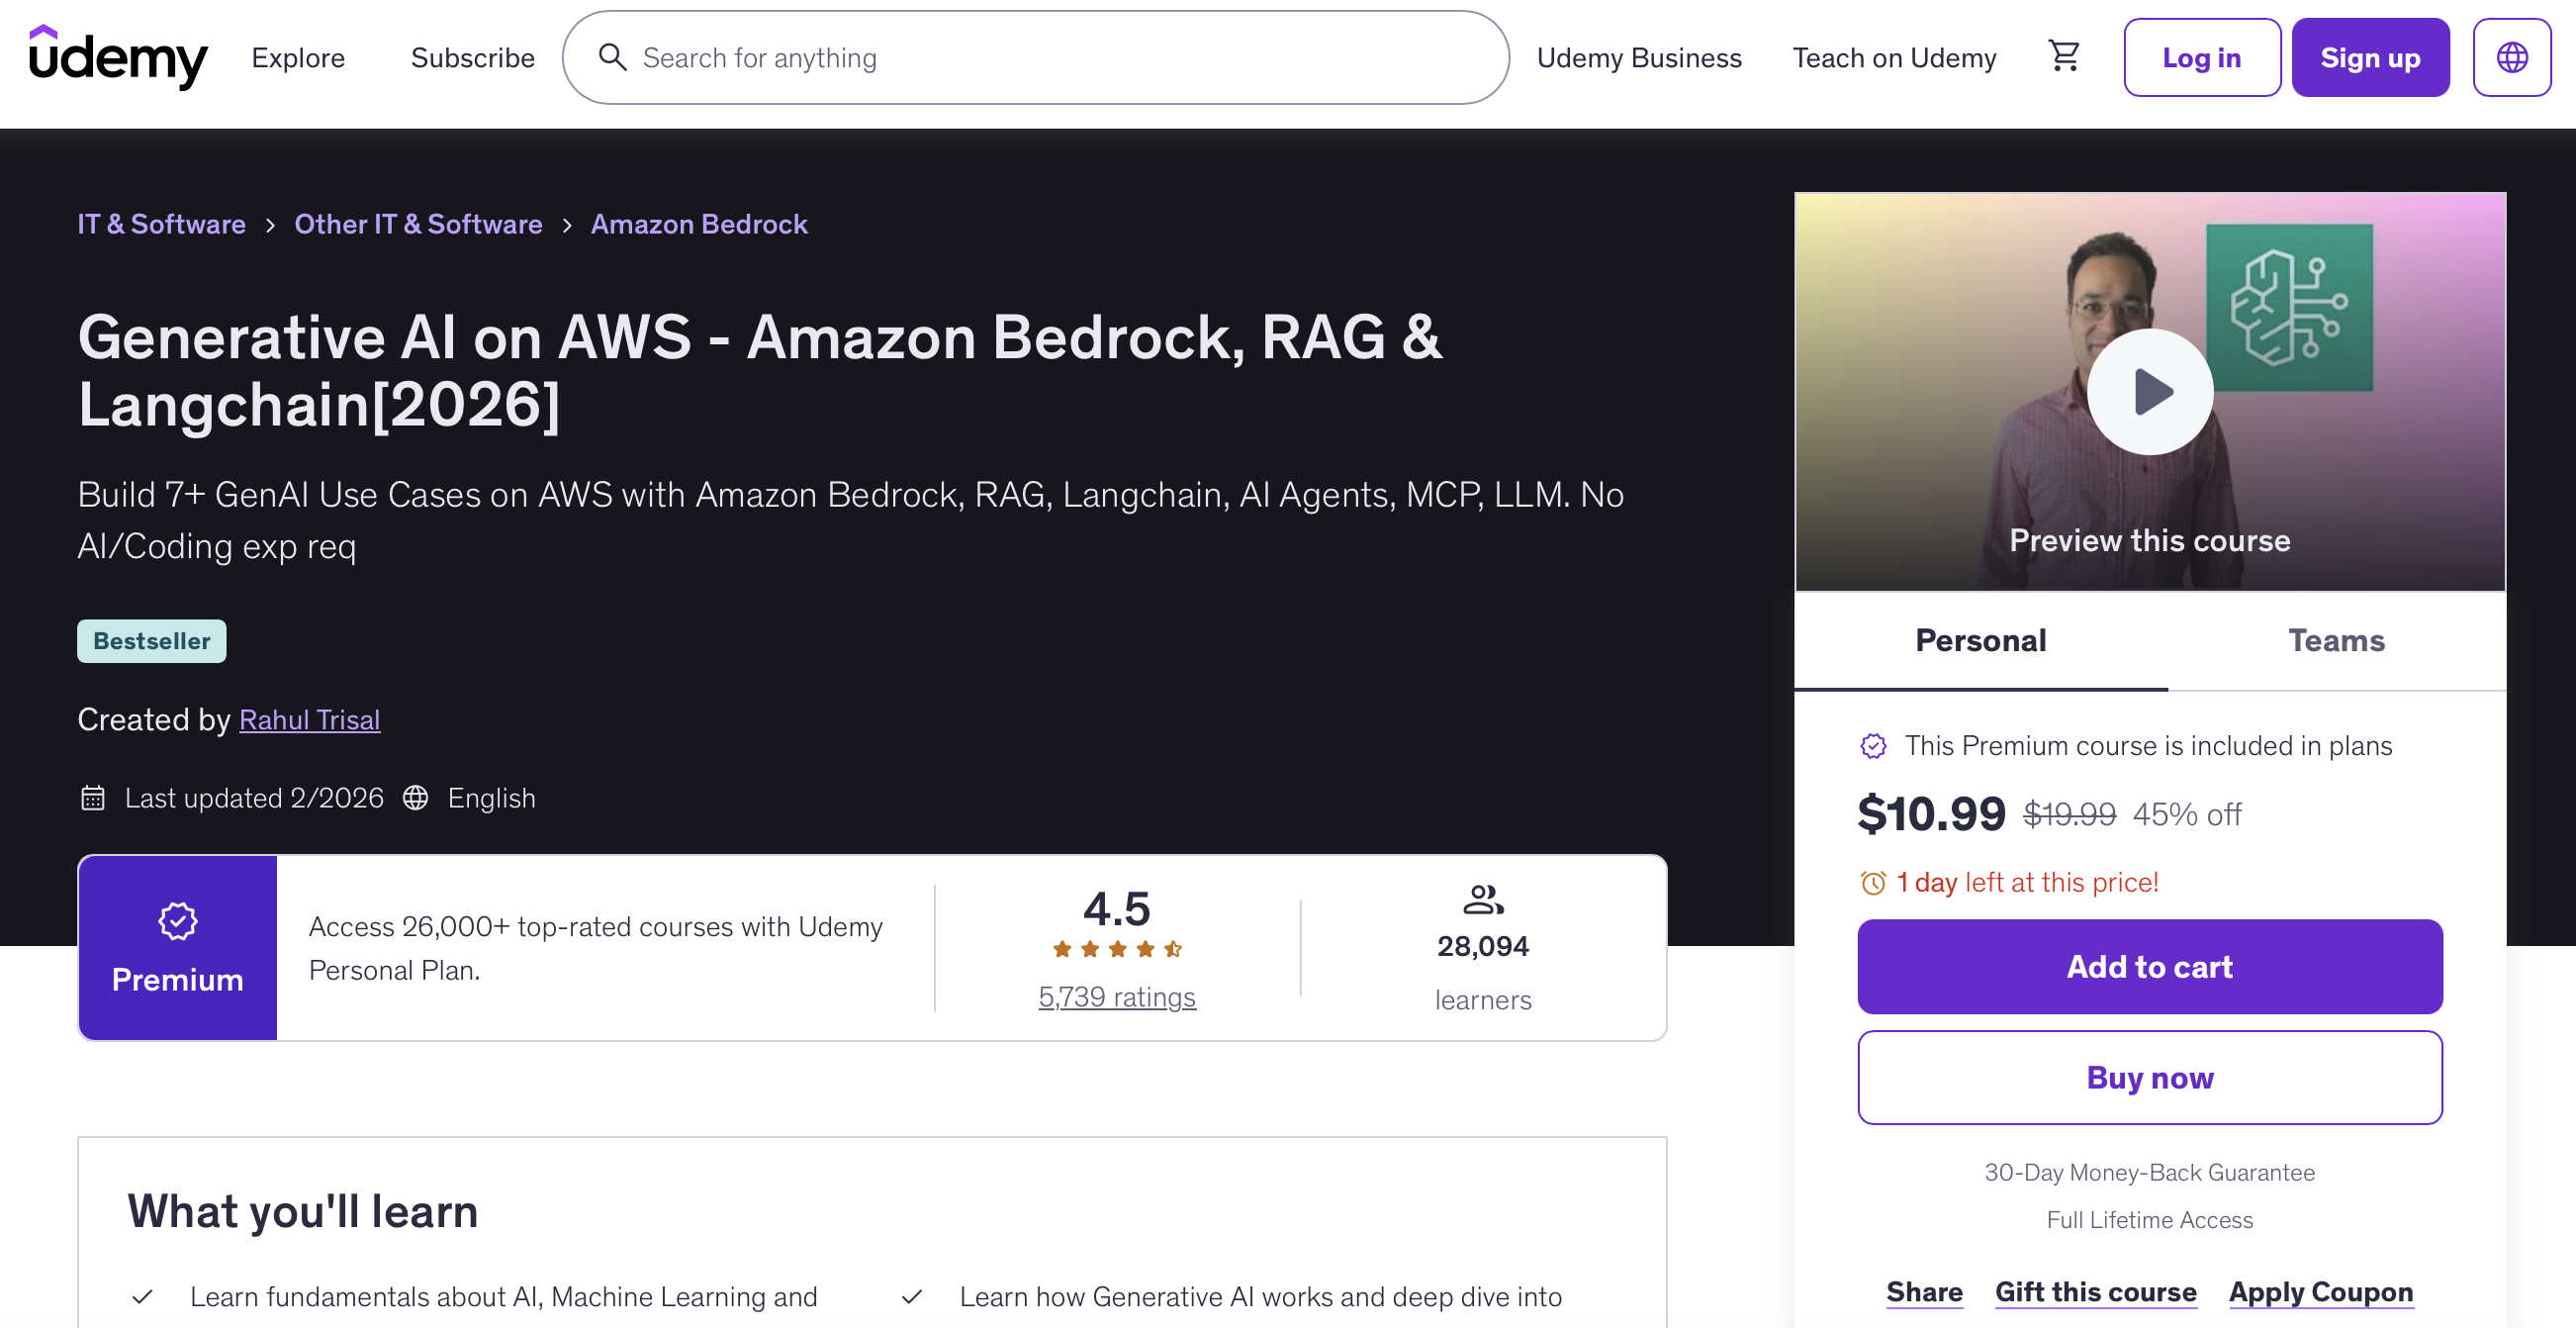The image size is (2576, 1328).
Task: Click the Premium badge icon
Action: [x=177, y=921]
